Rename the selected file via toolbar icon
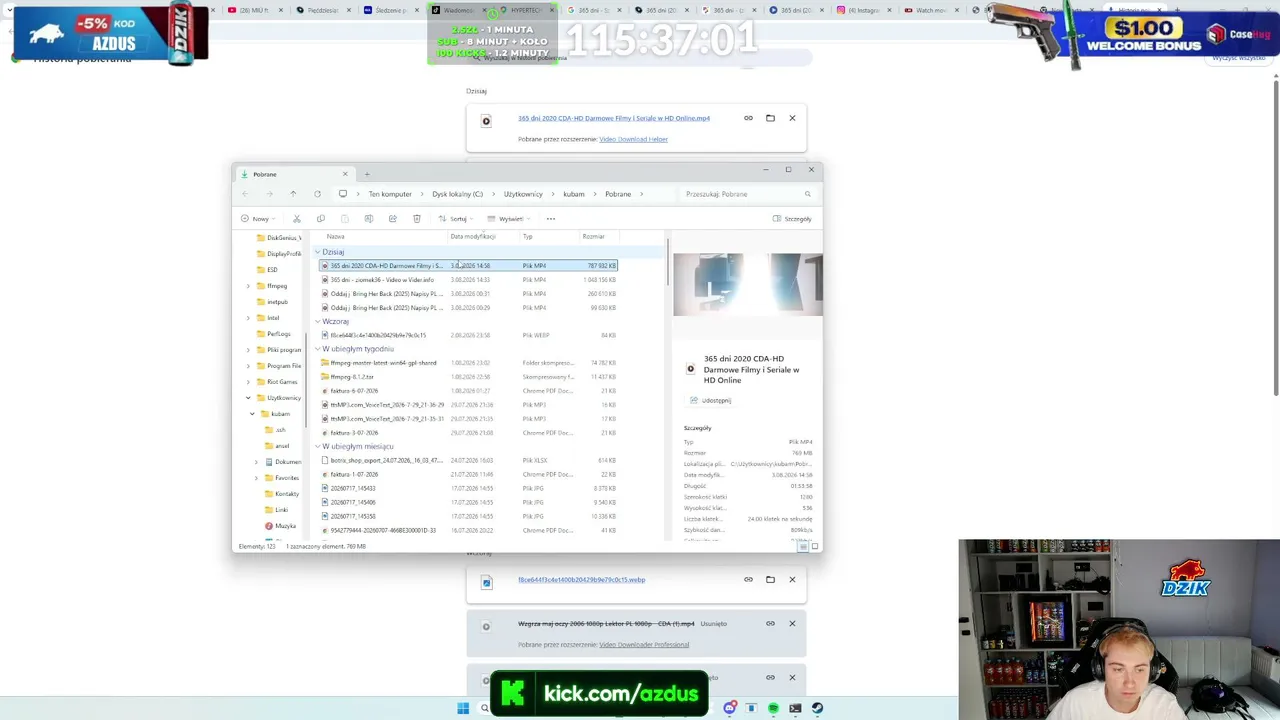This screenshot has height=720, width=1280. 369,219
